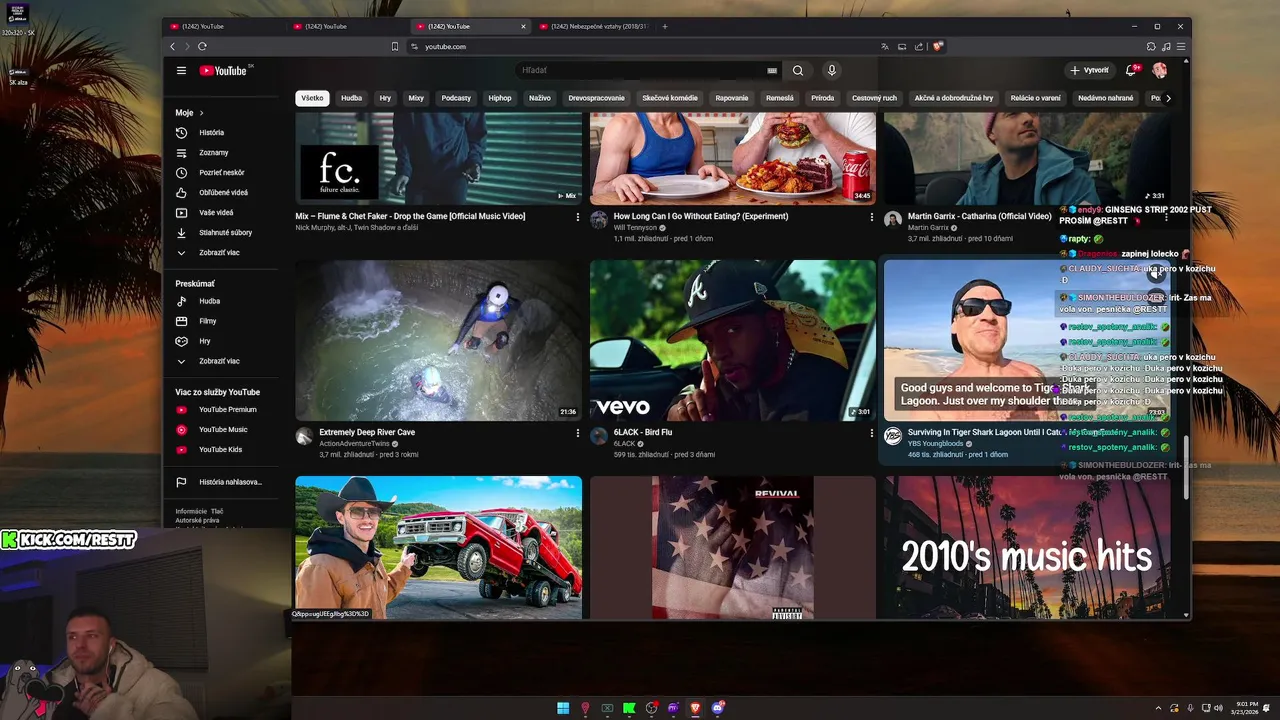Click the Brave shields lion icon
Screen dimensions: 1280x720
click(938, 46)
